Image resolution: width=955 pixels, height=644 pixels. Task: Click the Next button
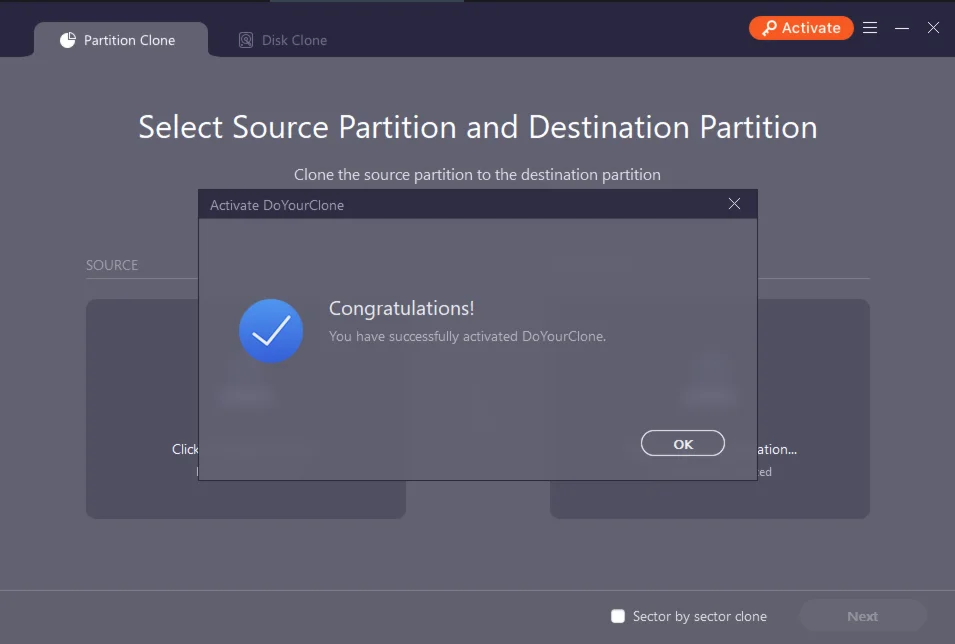coord(862,616)
